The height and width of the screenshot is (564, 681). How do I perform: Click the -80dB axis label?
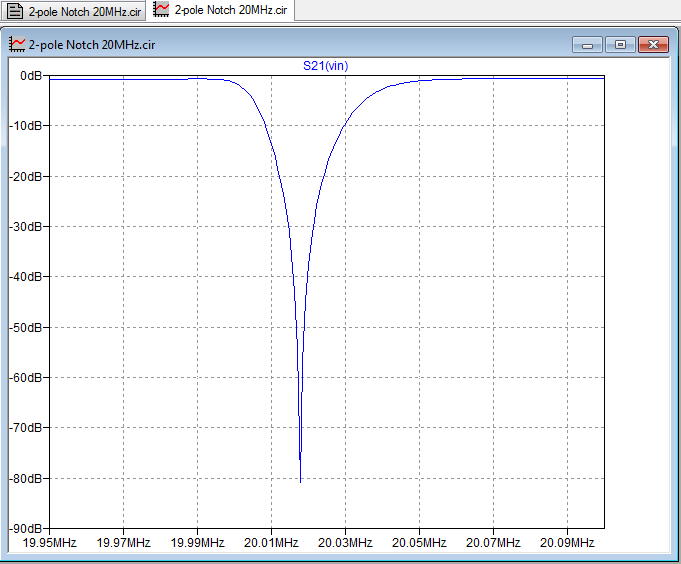(26, 478)
